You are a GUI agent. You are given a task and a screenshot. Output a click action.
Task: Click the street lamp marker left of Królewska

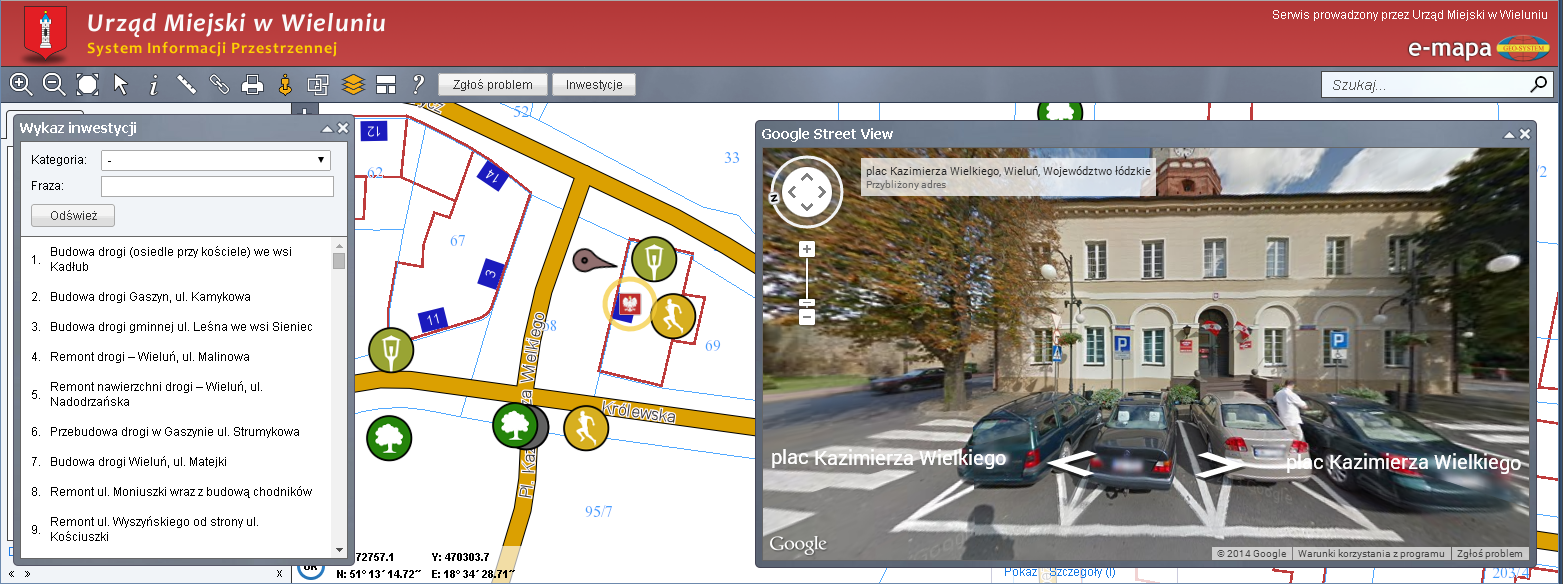click(x=390, y=349)
